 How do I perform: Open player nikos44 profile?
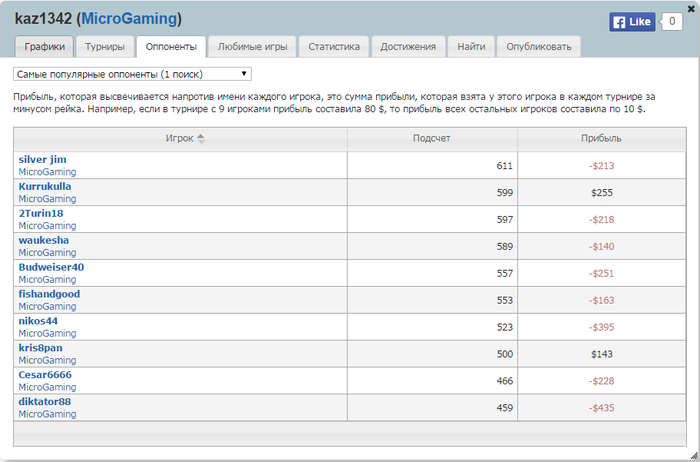tap(38, 320)
